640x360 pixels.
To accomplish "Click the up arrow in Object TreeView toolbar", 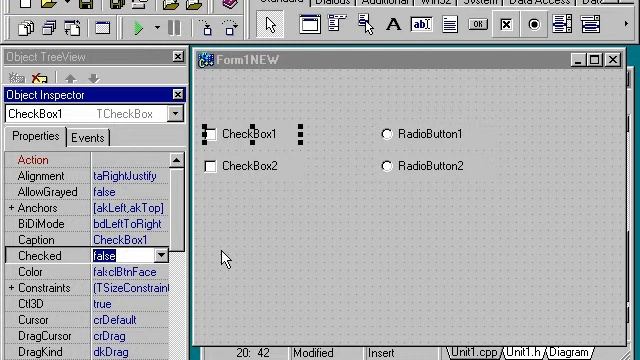I will (x=71, y=78).
